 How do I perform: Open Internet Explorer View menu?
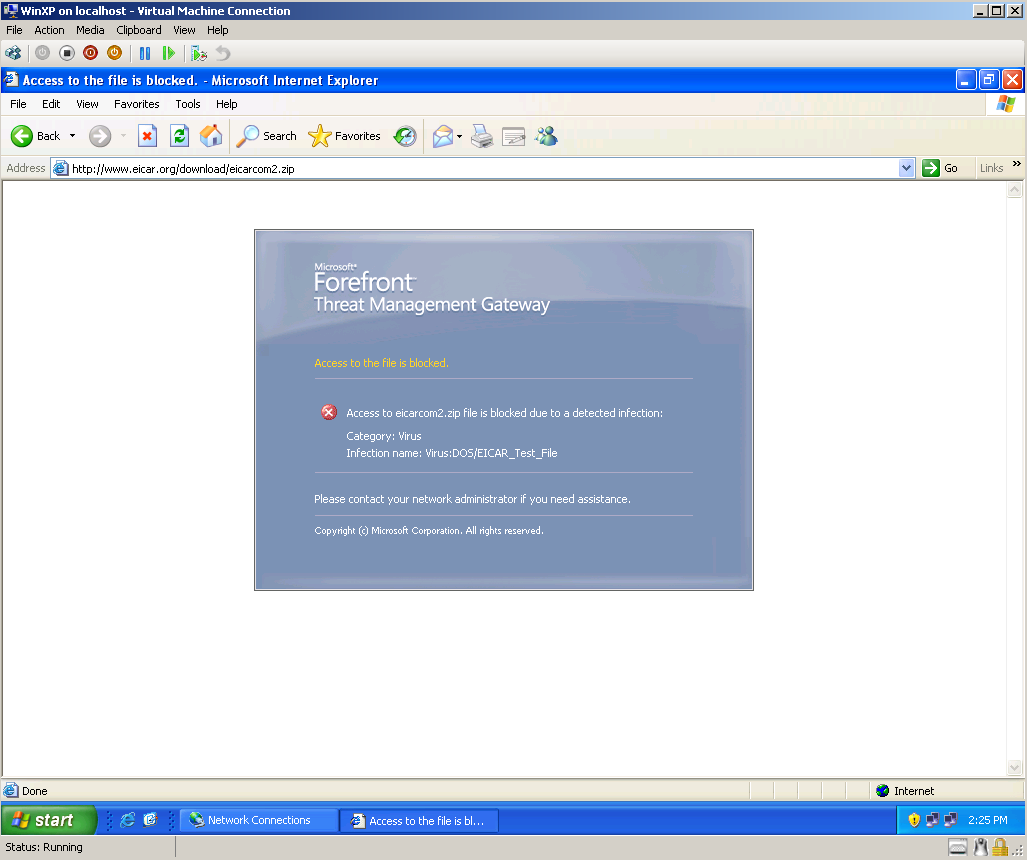(x=87, y=104)
